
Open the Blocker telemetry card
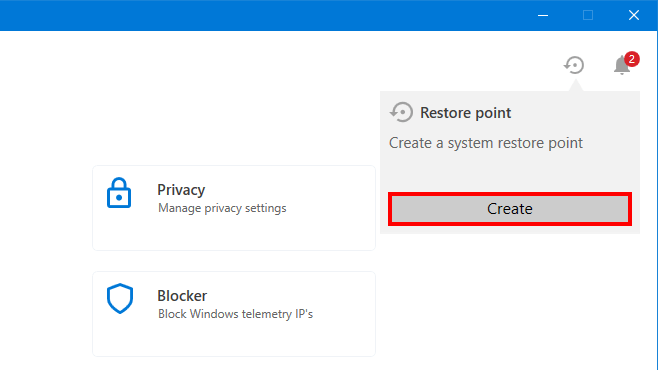(x=234, y=314)
